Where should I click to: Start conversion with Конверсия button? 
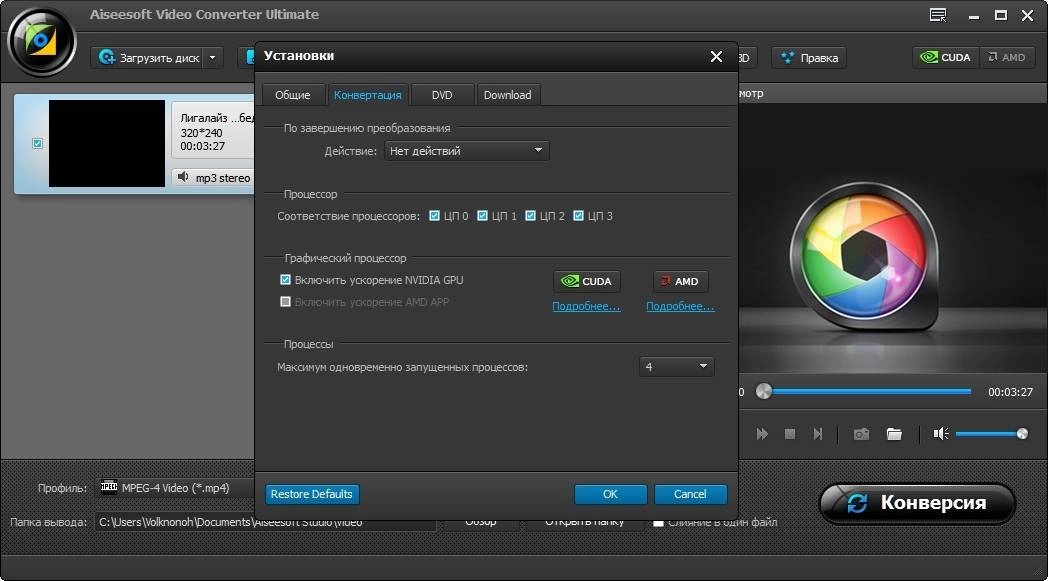tap(917, 503)
